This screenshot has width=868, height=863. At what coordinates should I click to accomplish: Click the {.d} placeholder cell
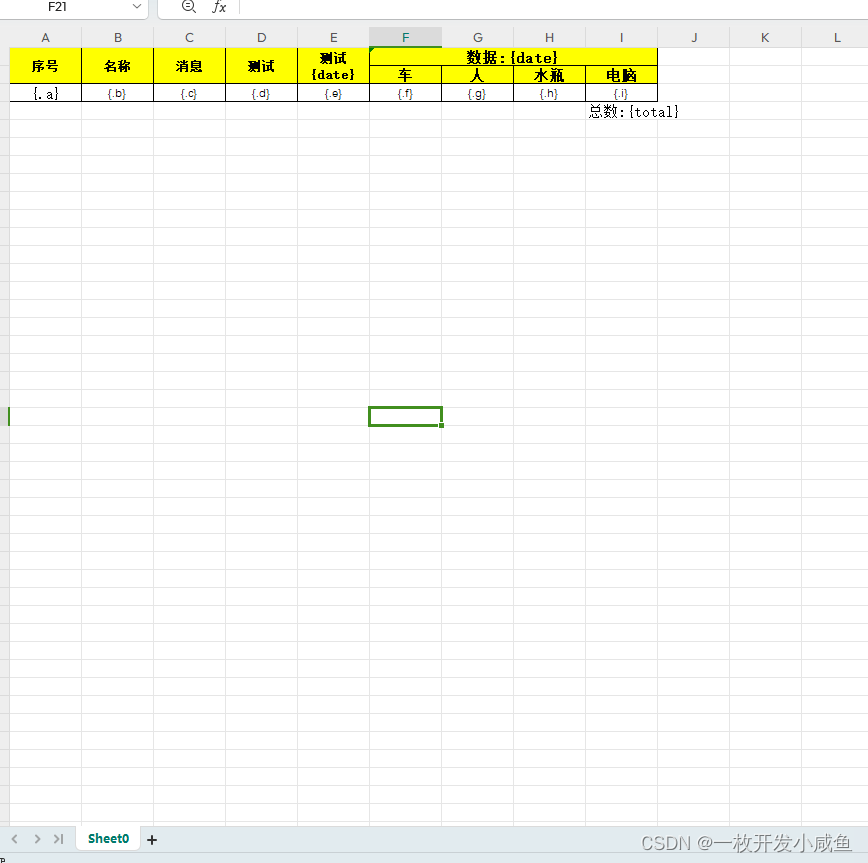(x=261, y=93)
